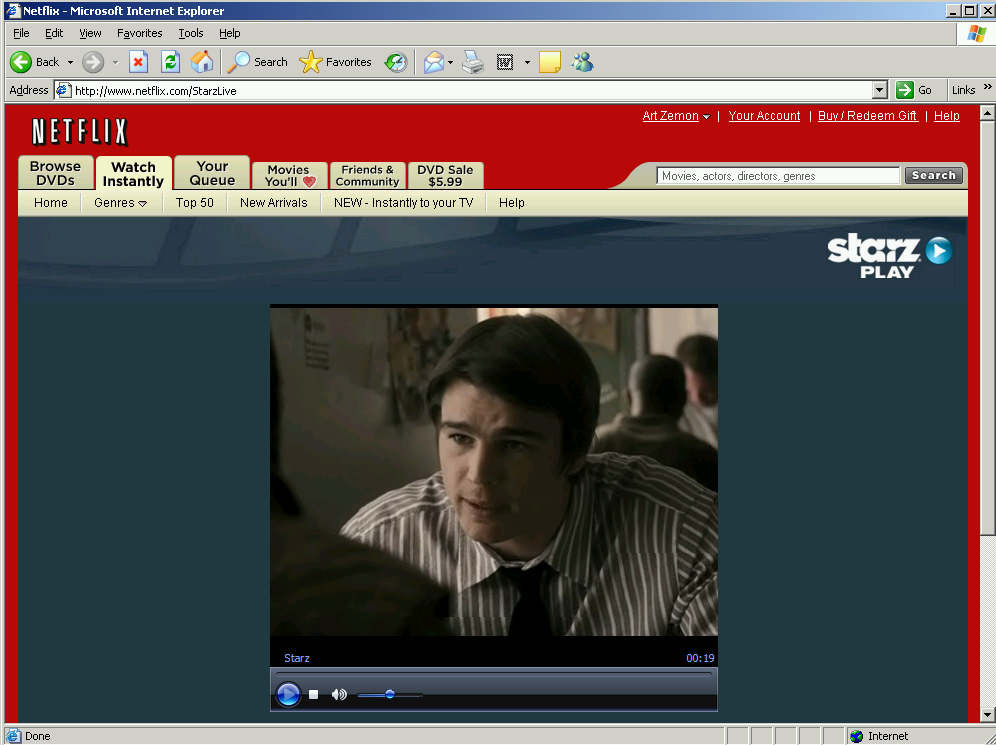Play the video with round play button

tap(288, 694)
